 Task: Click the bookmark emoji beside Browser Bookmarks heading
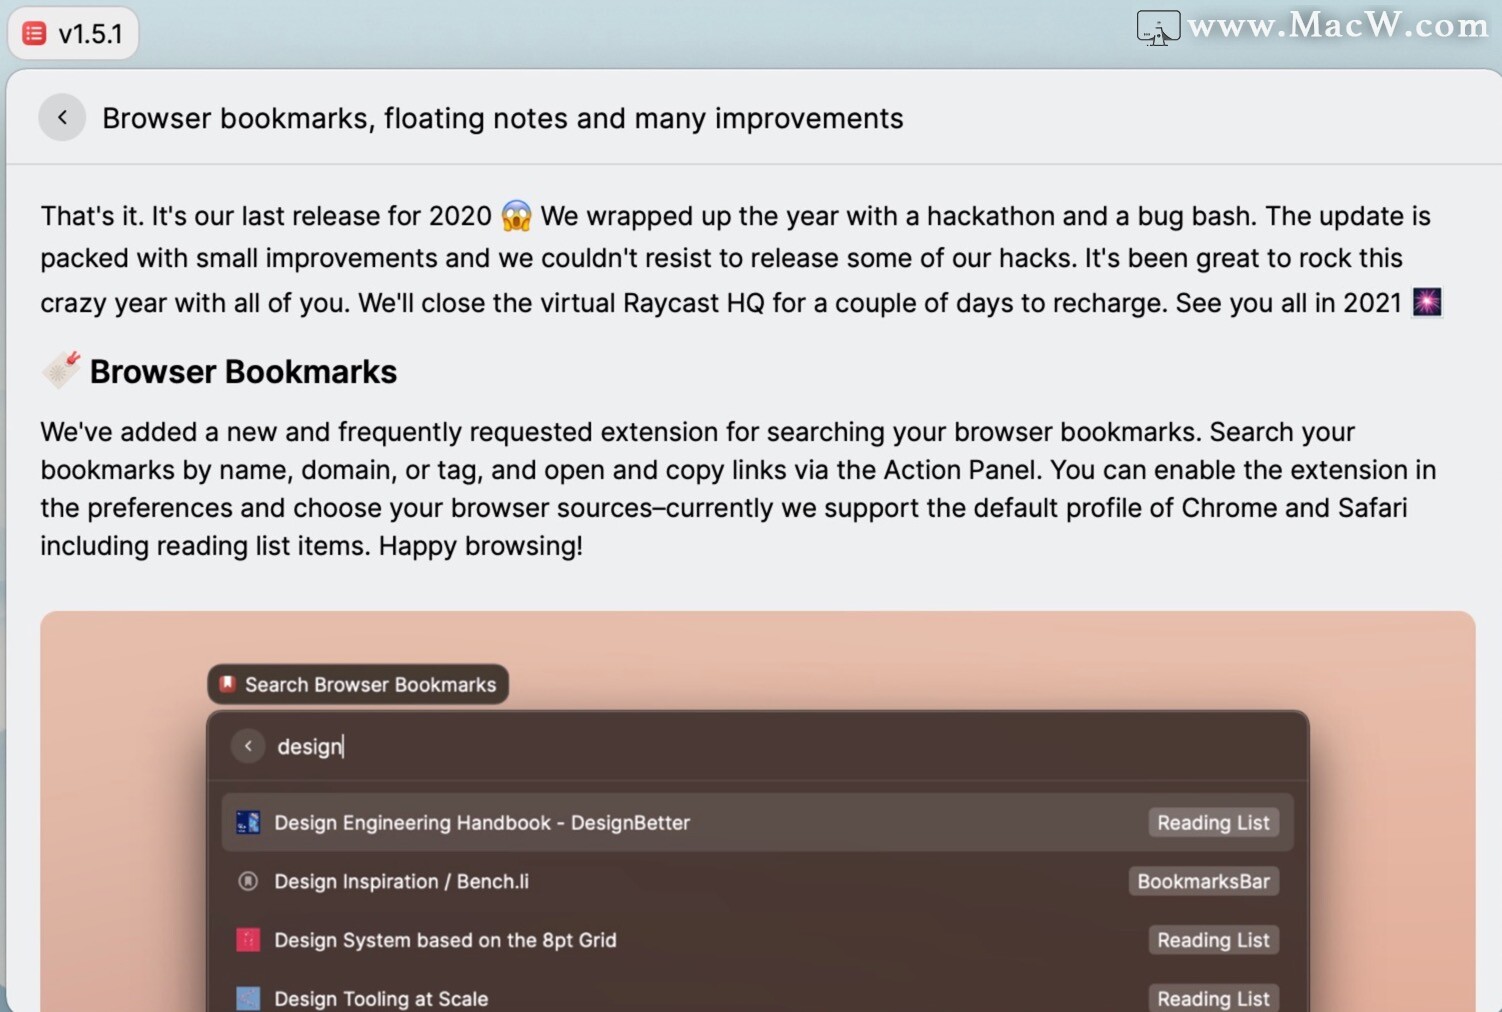(x=61, y=370)
